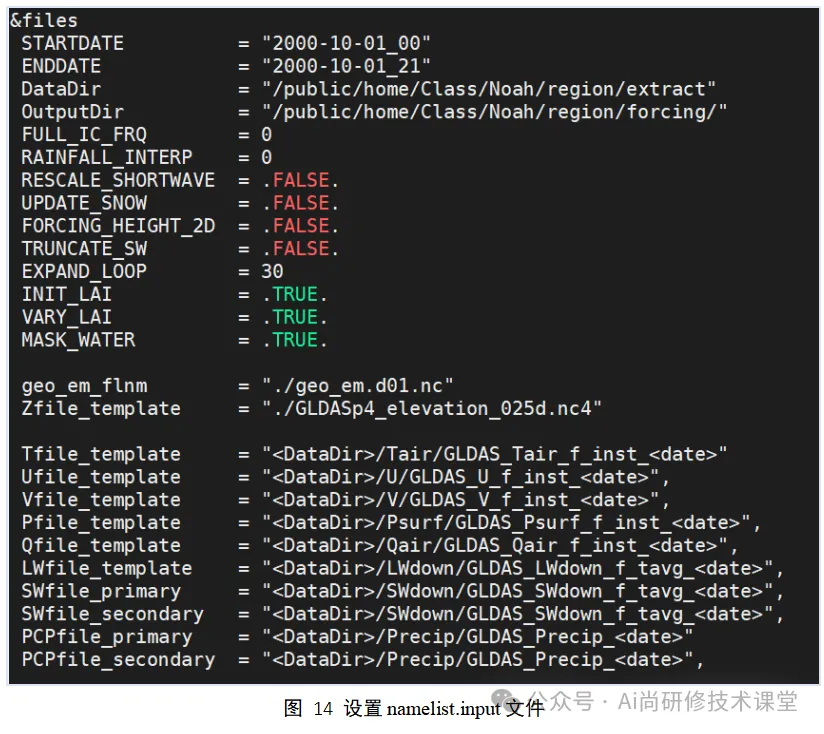Click the MASK_WATER .TRUE. value
Viewport: 824px width, 734px height.
295,340
